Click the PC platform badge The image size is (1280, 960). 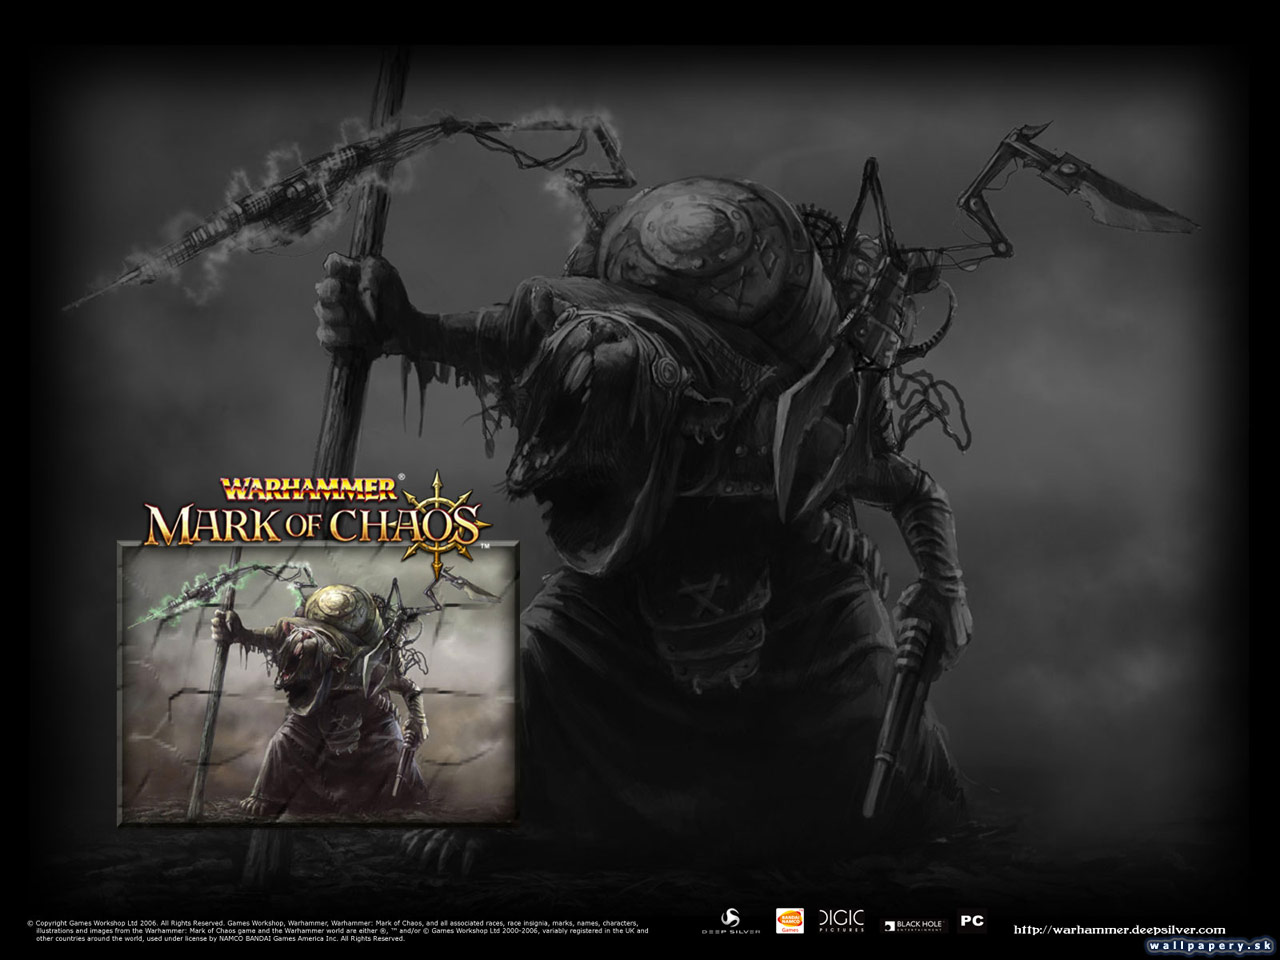[972, 921]
